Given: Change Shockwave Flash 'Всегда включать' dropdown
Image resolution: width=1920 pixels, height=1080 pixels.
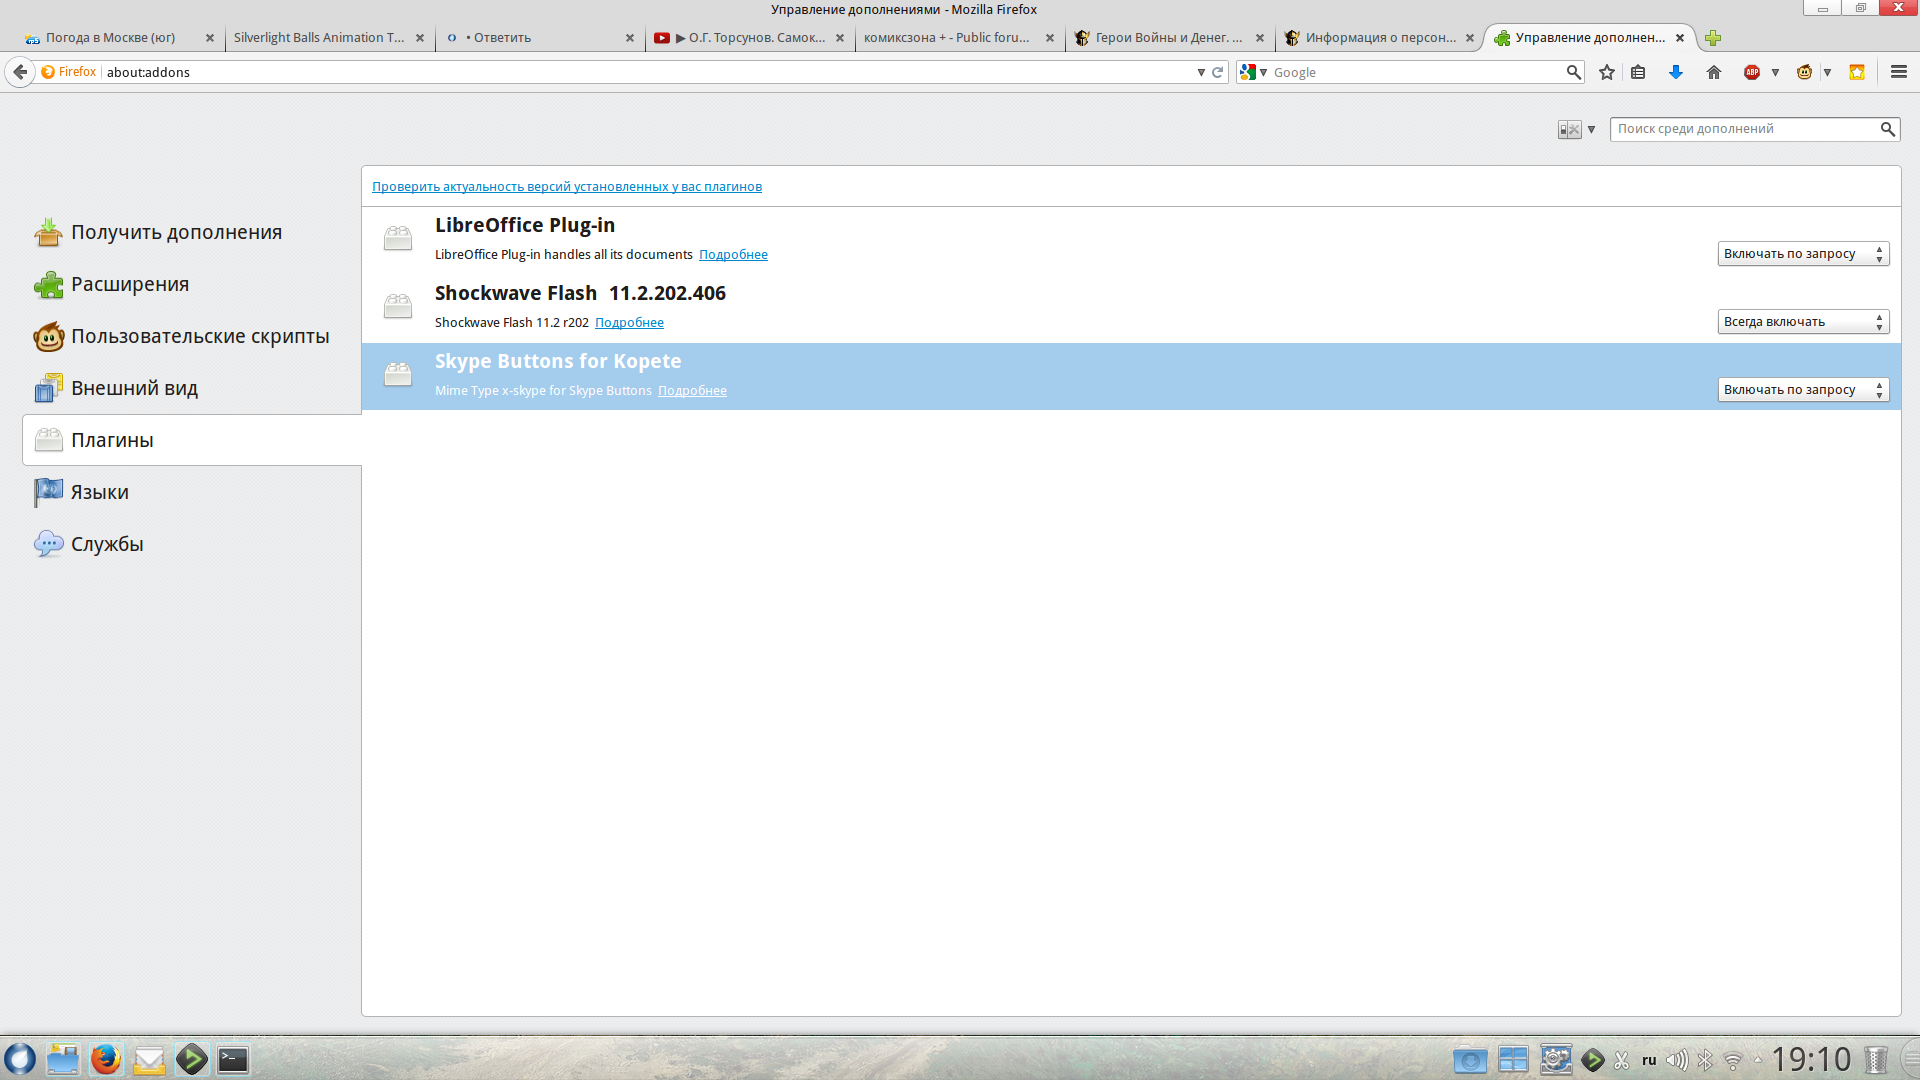Looking at the screenshot, I should pyautogui.click(x=1803, y=322).
